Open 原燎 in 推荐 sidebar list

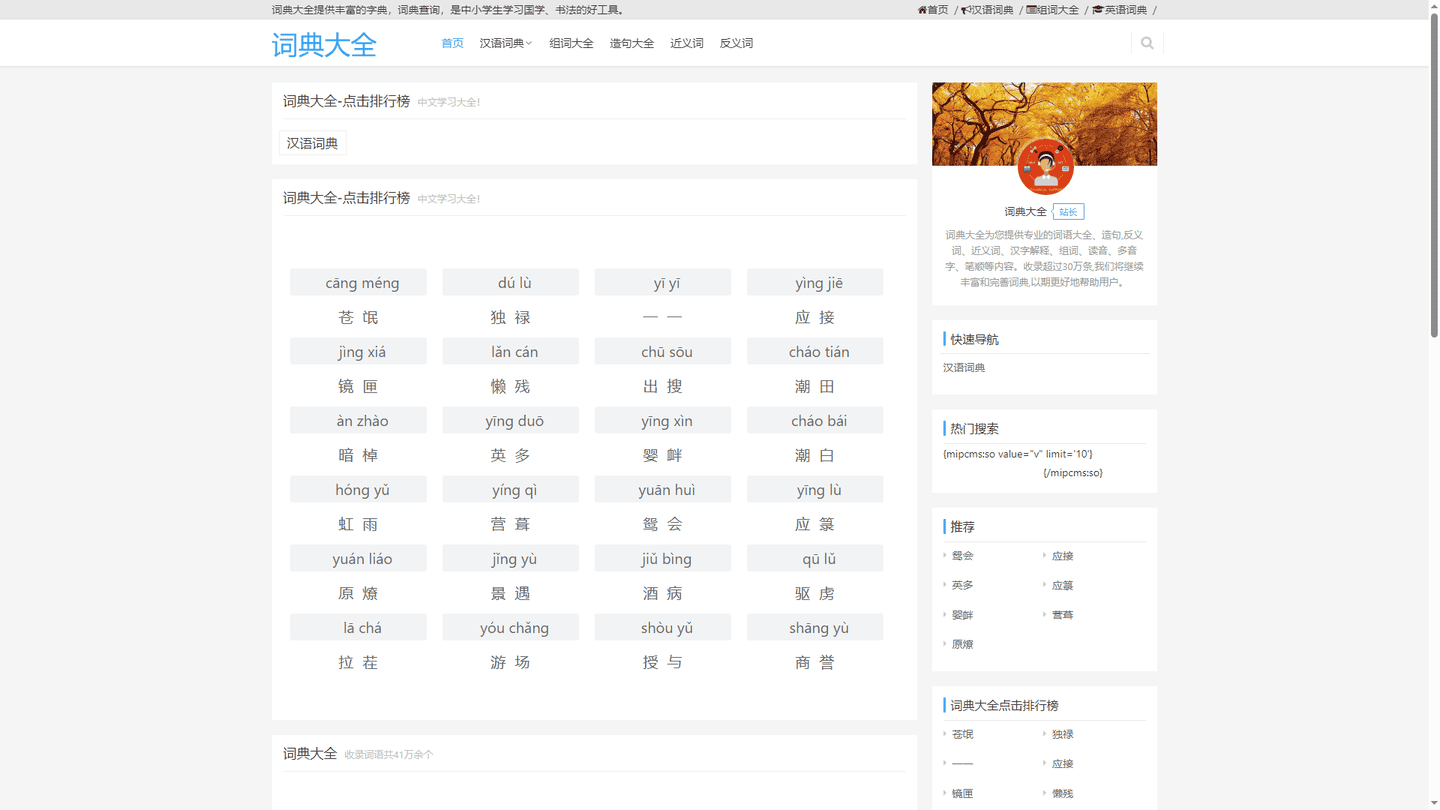click(x=962, y=644)
